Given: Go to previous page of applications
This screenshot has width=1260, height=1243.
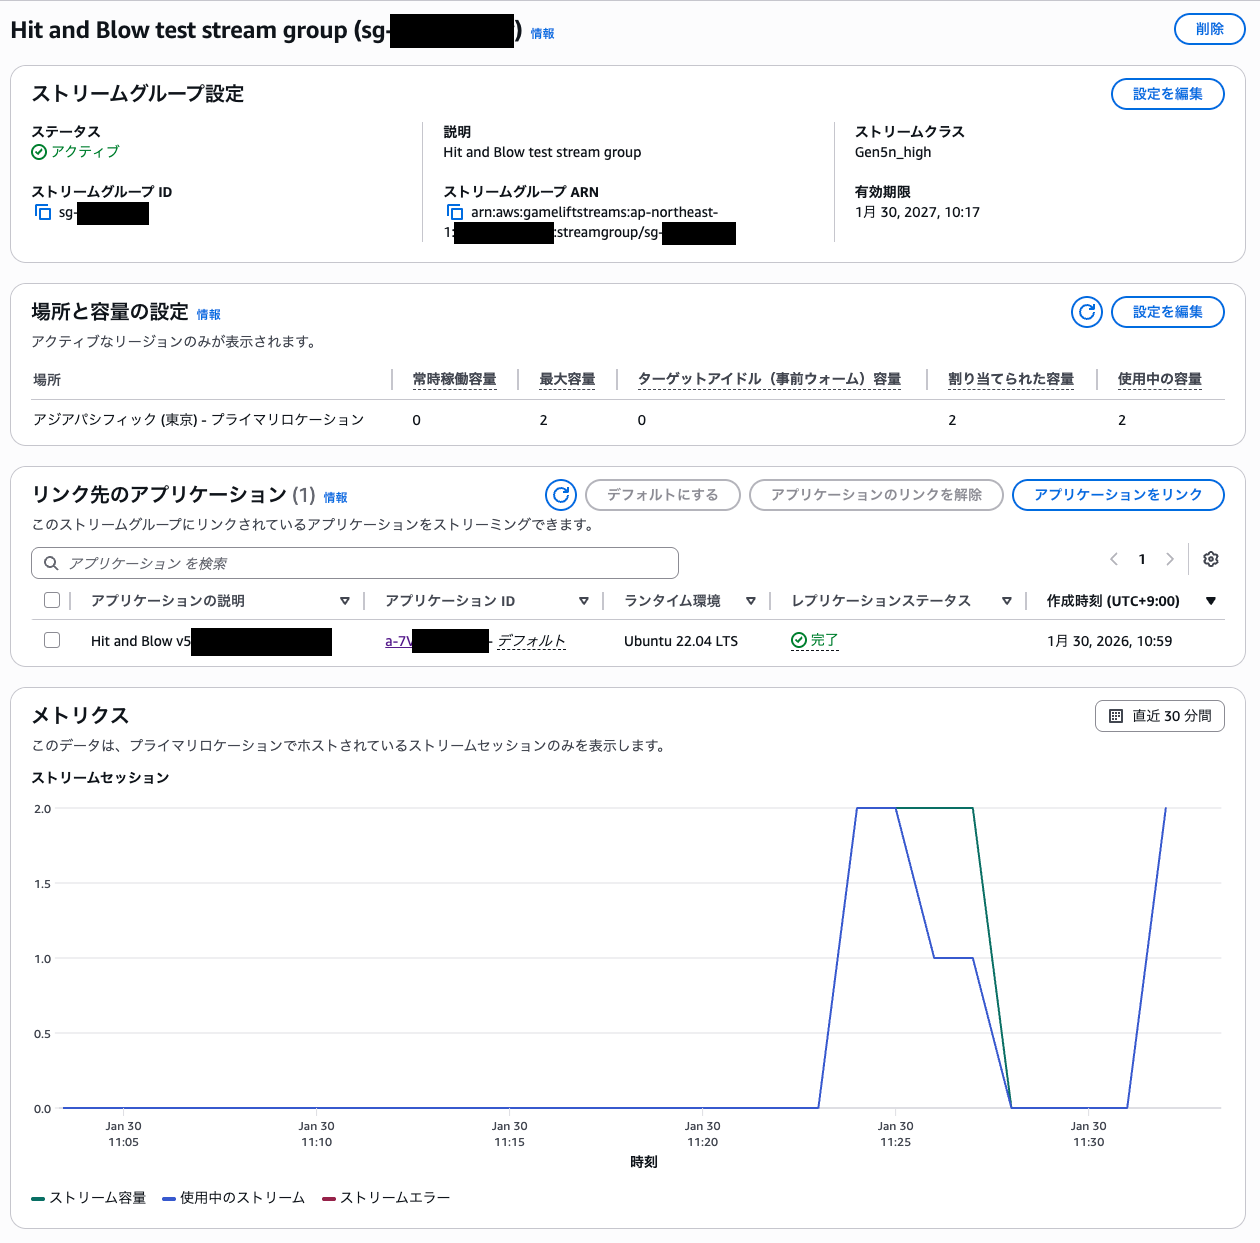Looking at the screenshot, I should pyautogui.click(x=1114, y=559).
